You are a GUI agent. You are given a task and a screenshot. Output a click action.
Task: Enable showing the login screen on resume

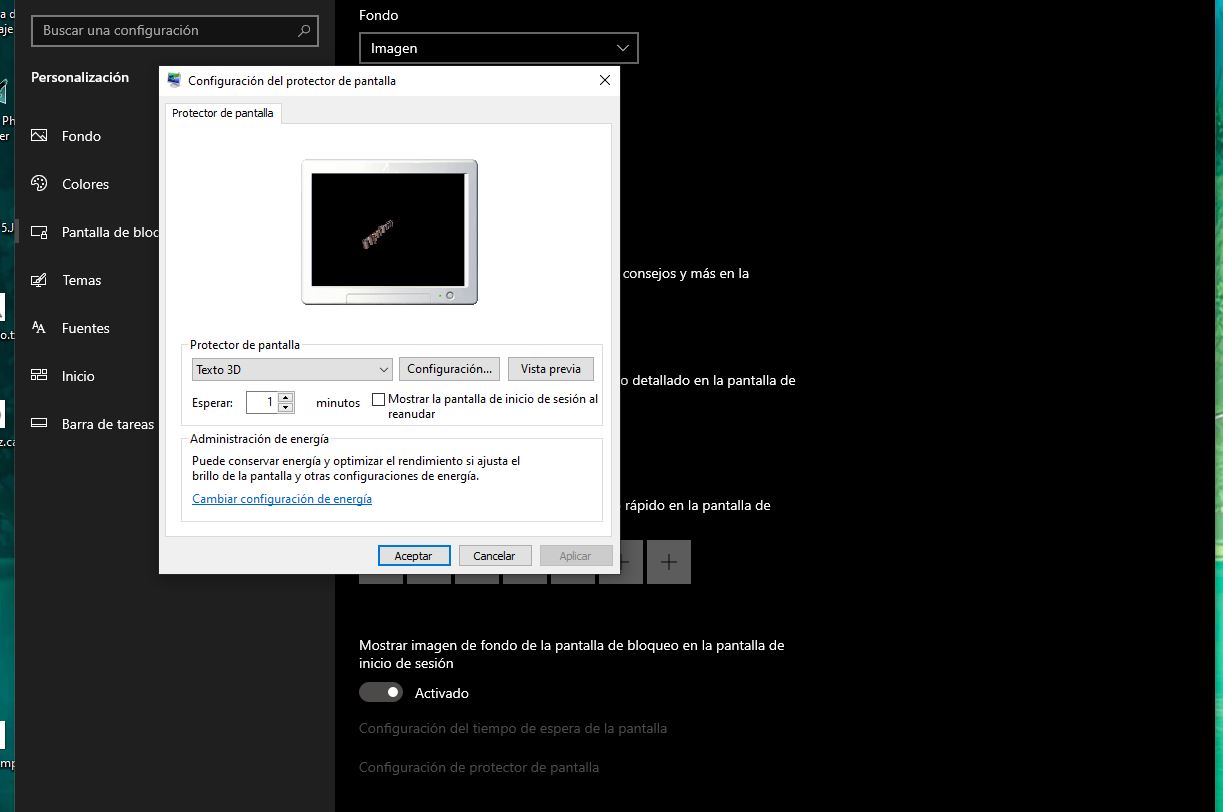coord(378,399)
